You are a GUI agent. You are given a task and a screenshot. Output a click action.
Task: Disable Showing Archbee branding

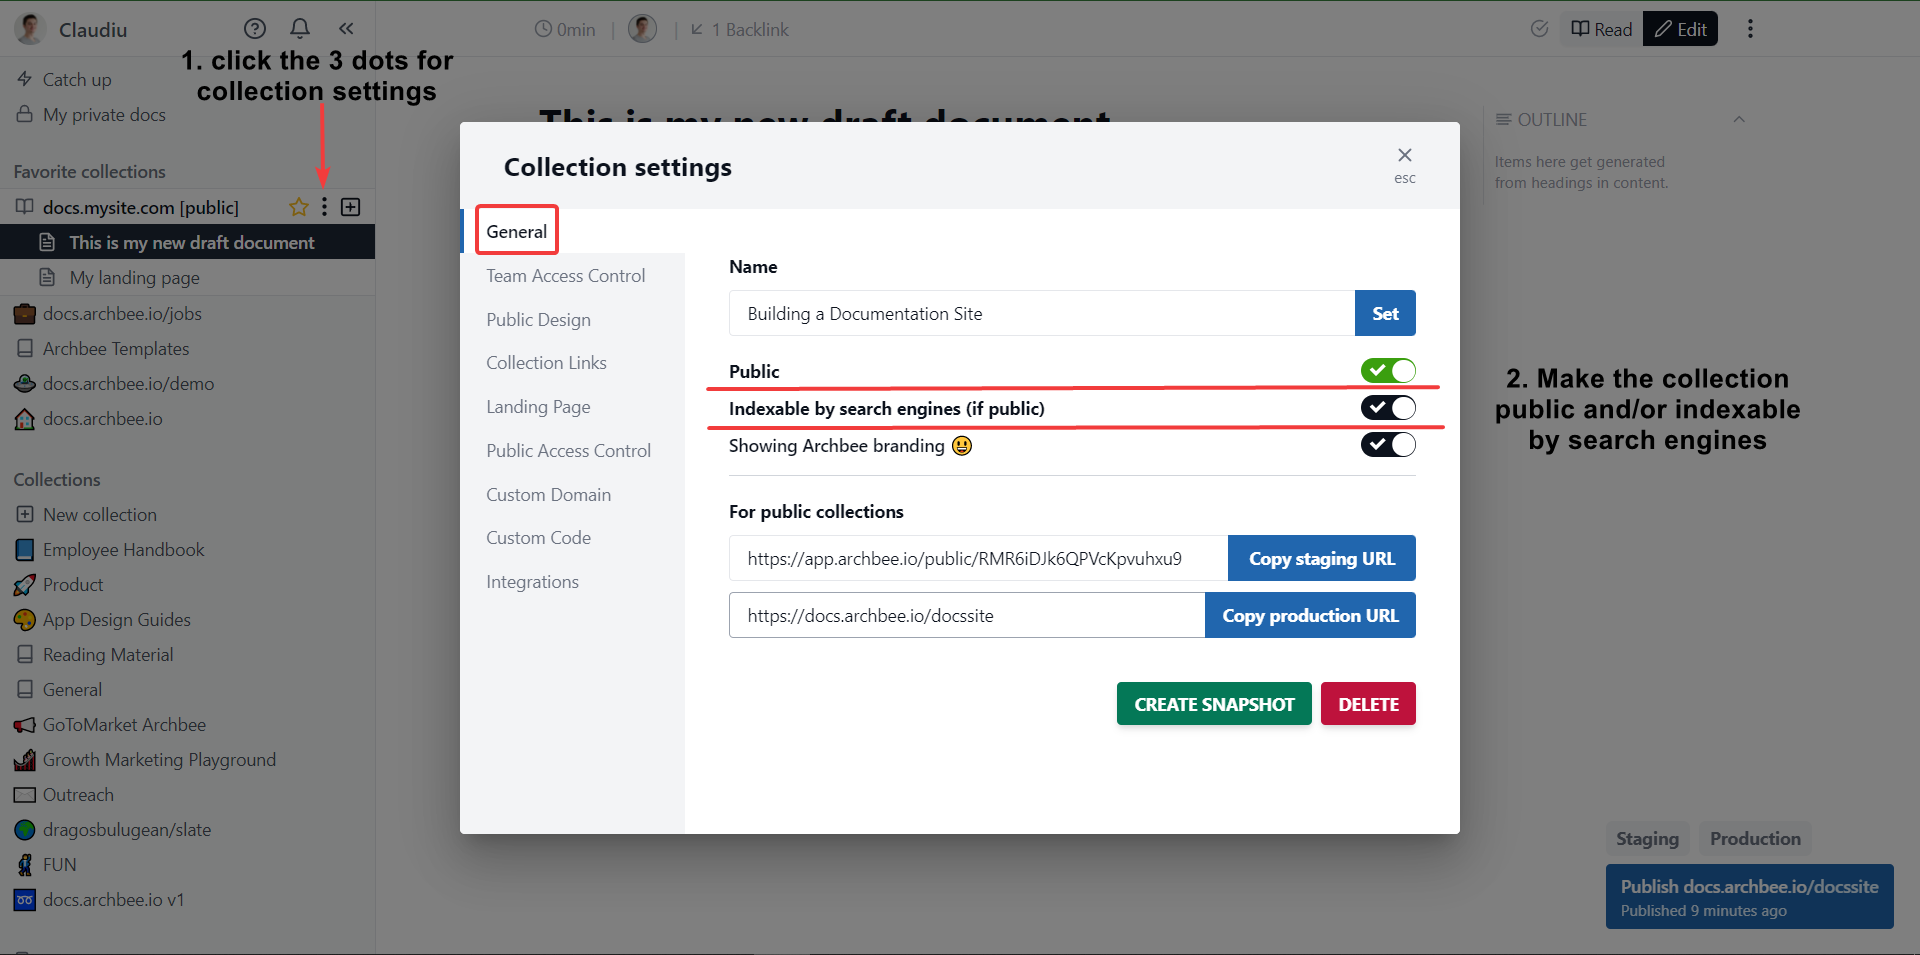pyautogui.click(x=1388, y=444)
